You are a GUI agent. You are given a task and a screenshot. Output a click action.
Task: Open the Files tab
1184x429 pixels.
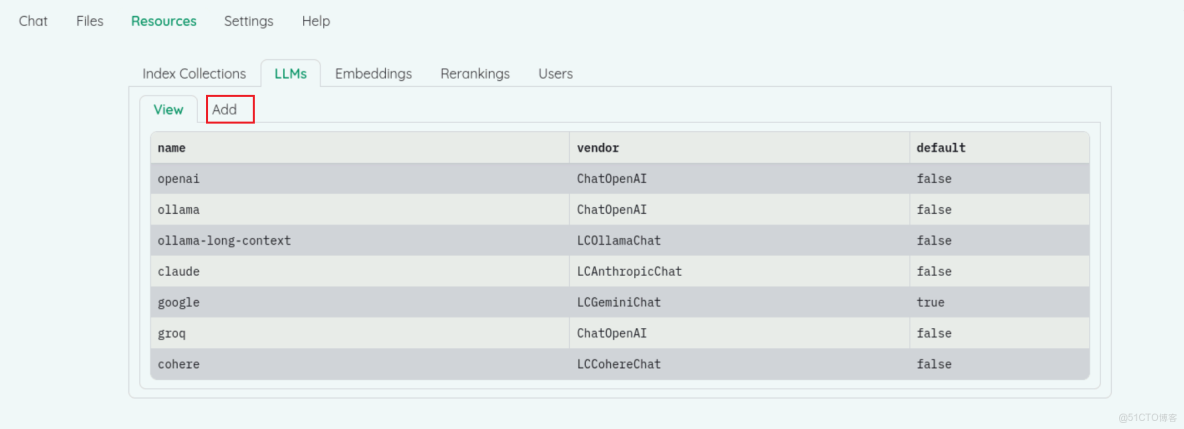coord(90,21)
